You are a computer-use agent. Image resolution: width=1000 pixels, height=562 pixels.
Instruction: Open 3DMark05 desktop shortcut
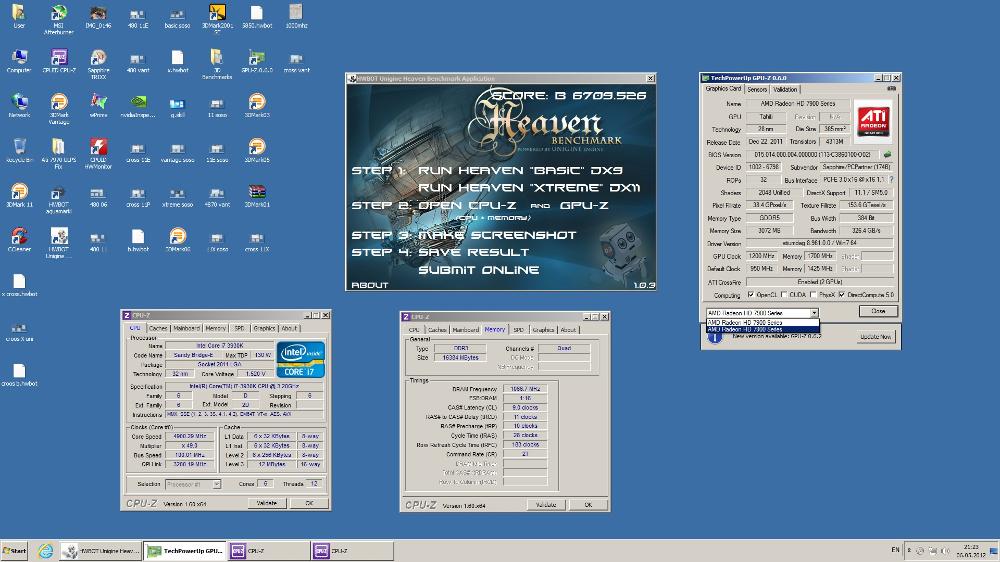coord(257,151)
